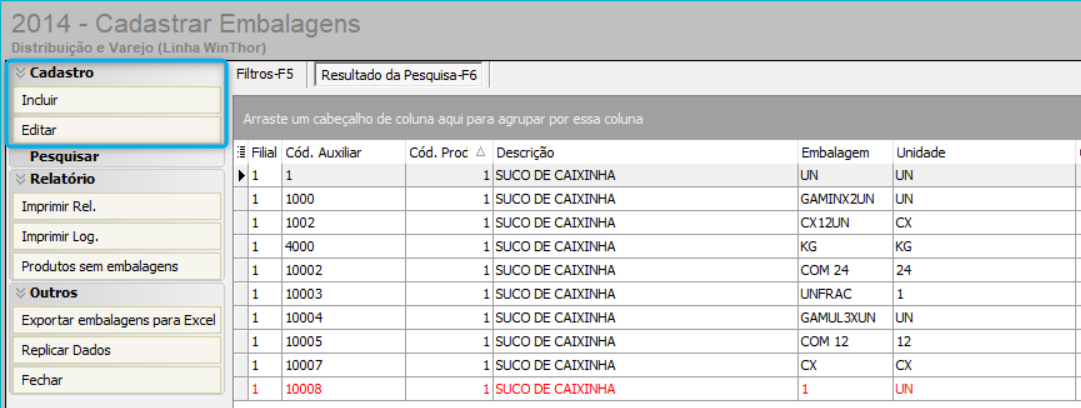The height and width of the screenshot is (408, 1081).
Task: Click the grid column chooser icon
Action: pyautogui.click(x=241, y=153)
